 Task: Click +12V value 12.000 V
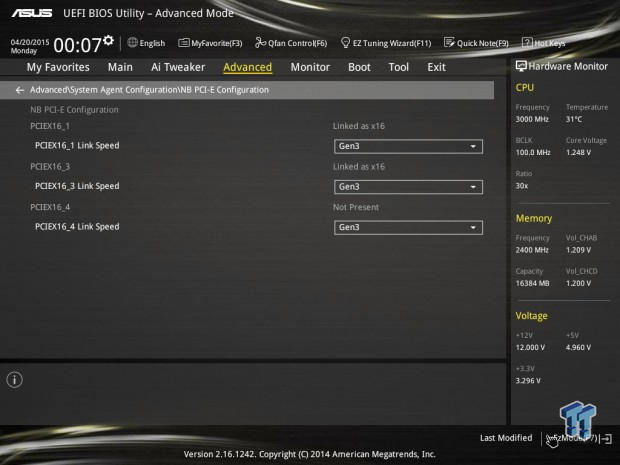point(530,347)
